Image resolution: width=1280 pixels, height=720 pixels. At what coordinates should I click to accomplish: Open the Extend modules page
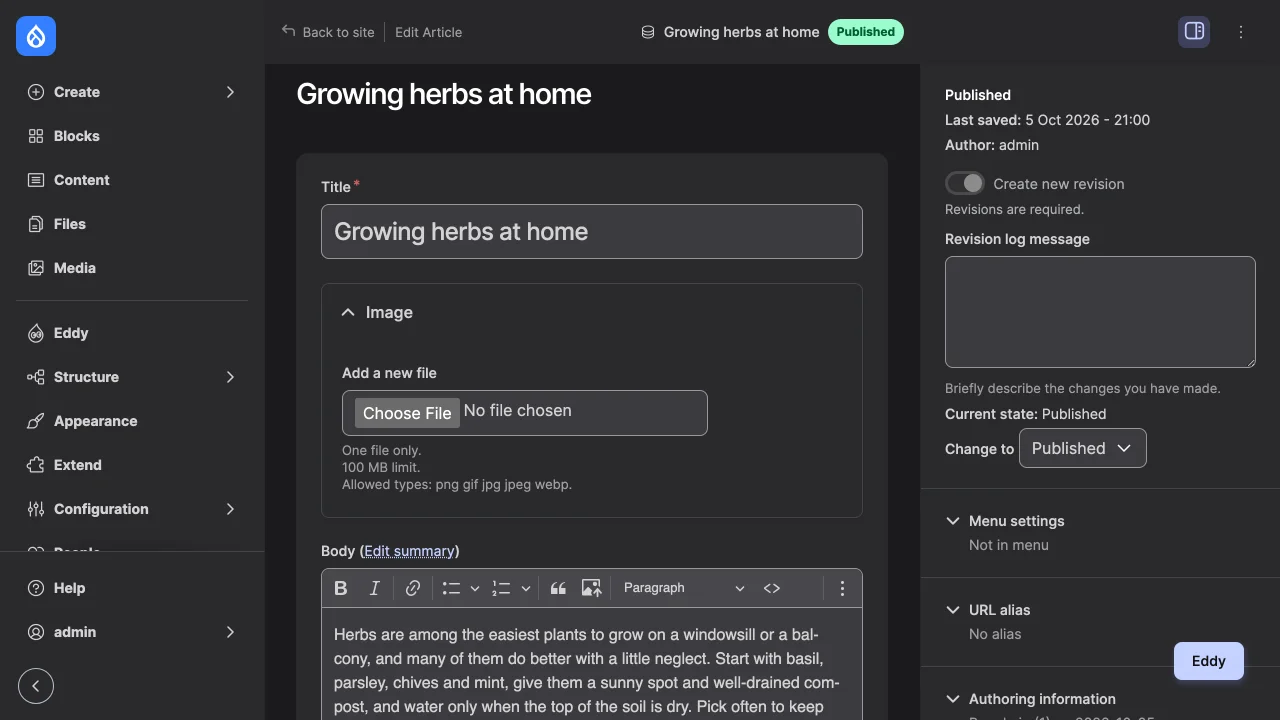coord(132,465)
